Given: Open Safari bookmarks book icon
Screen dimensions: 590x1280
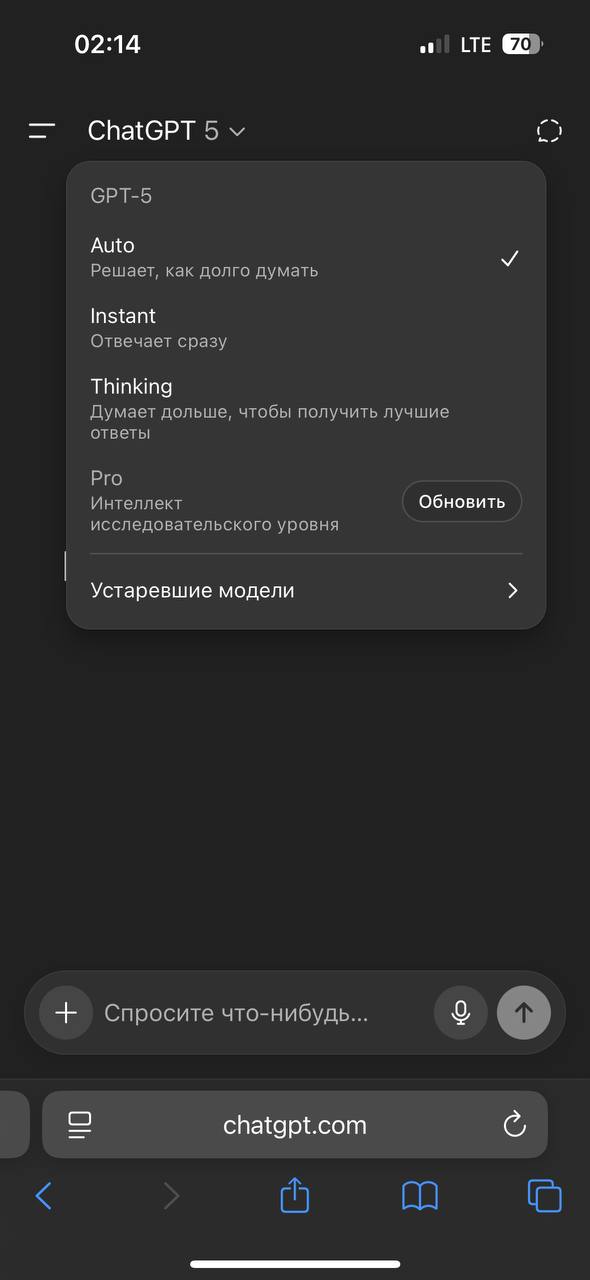Looking at the screenshot, I should tap(420, 1196).
